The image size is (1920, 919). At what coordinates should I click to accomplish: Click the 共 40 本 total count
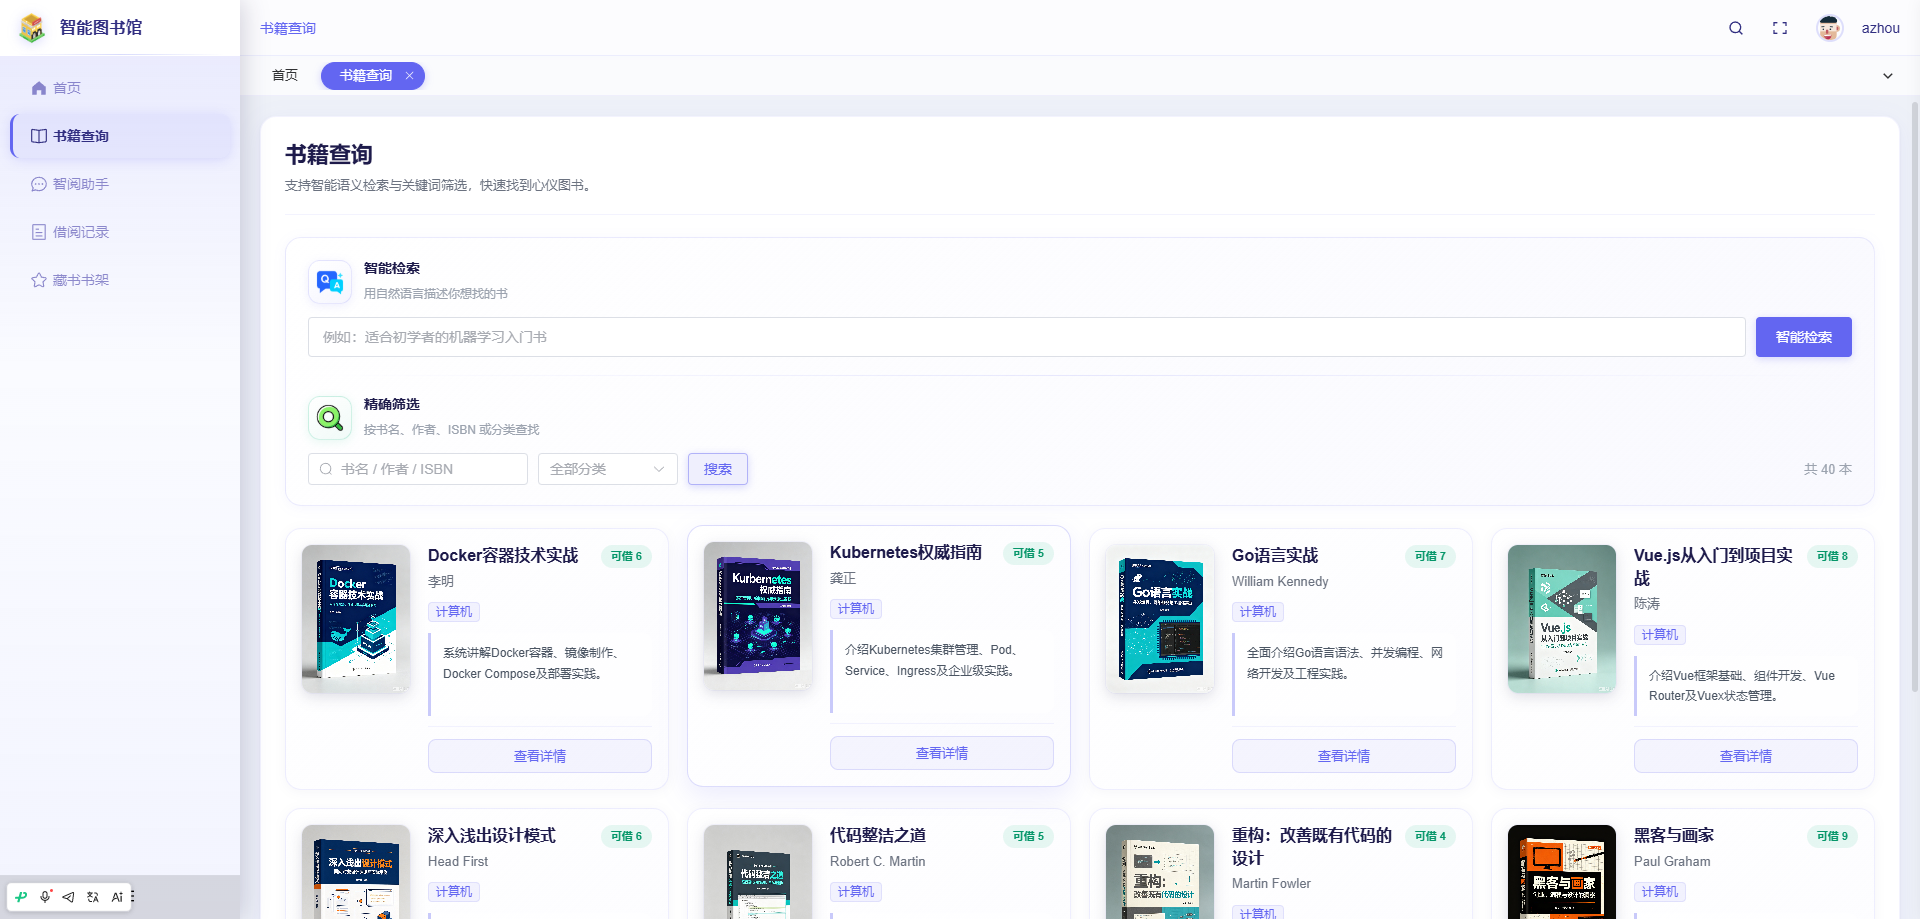[x=1828, y=469]
